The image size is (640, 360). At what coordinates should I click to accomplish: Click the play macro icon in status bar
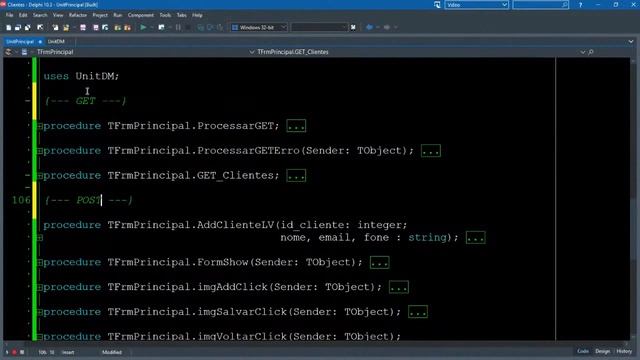point(7,352)
